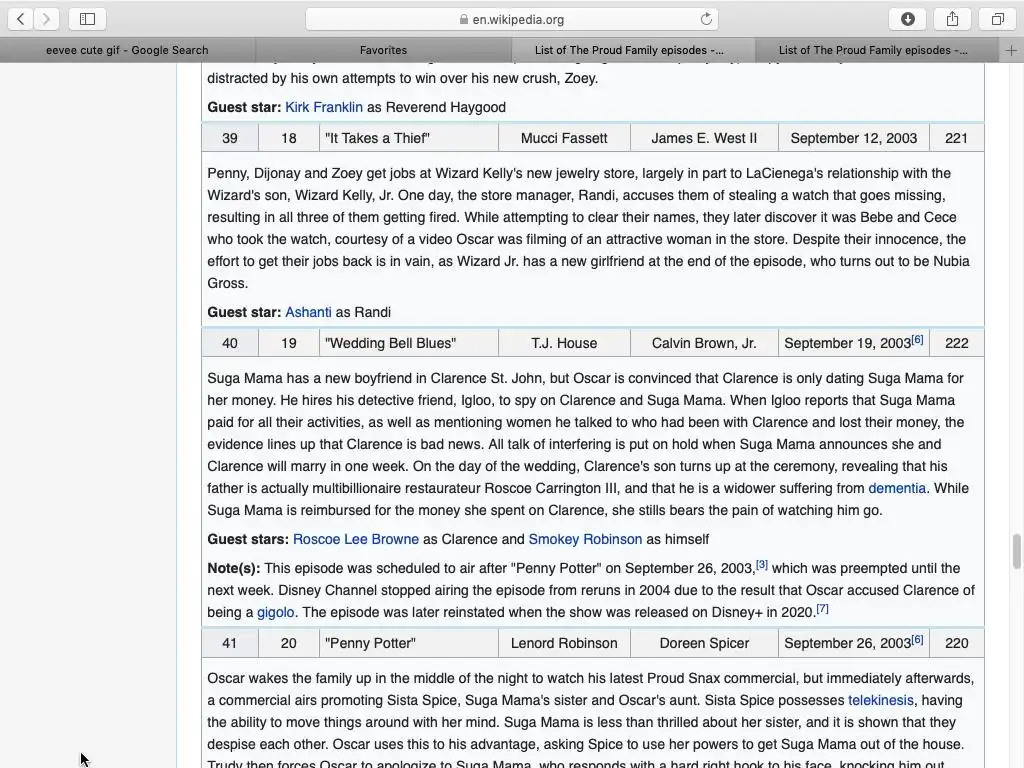Toggle the Safari sidebar button

(x=87, y=19)
